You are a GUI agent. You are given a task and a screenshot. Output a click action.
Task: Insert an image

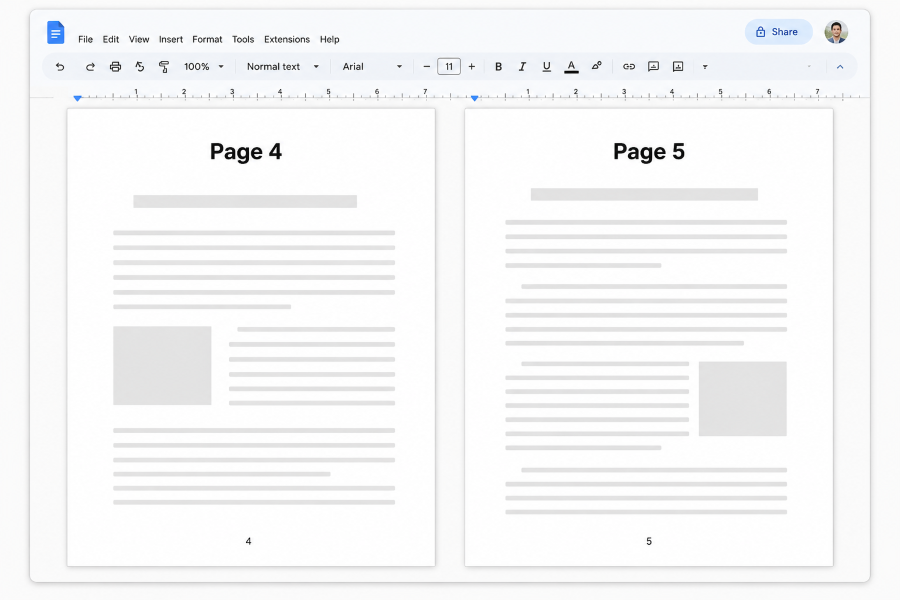pyautogui.click(x=678, y=67)
